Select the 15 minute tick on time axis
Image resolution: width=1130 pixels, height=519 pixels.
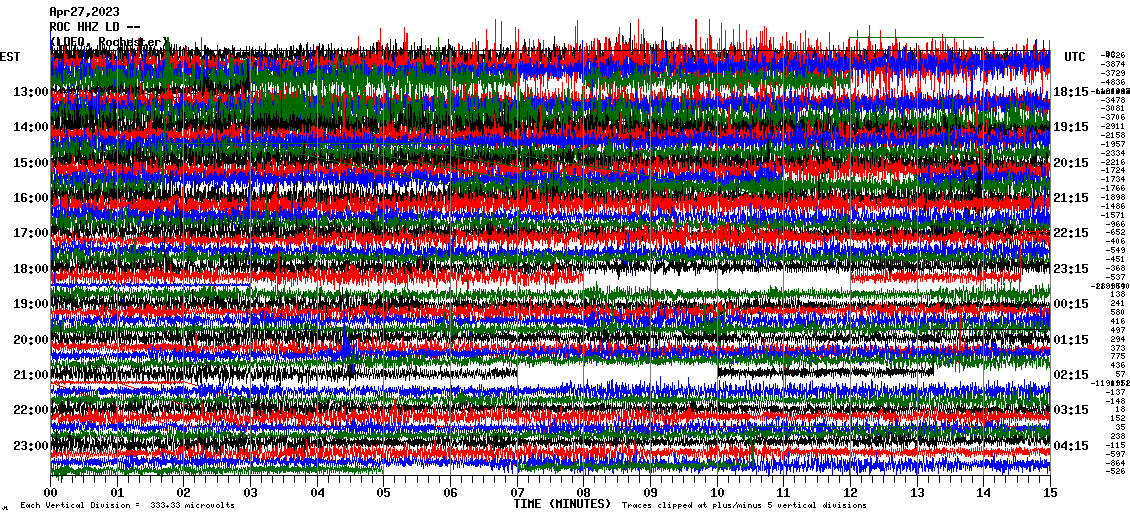pyautogui.click(x=1049, y=493)
